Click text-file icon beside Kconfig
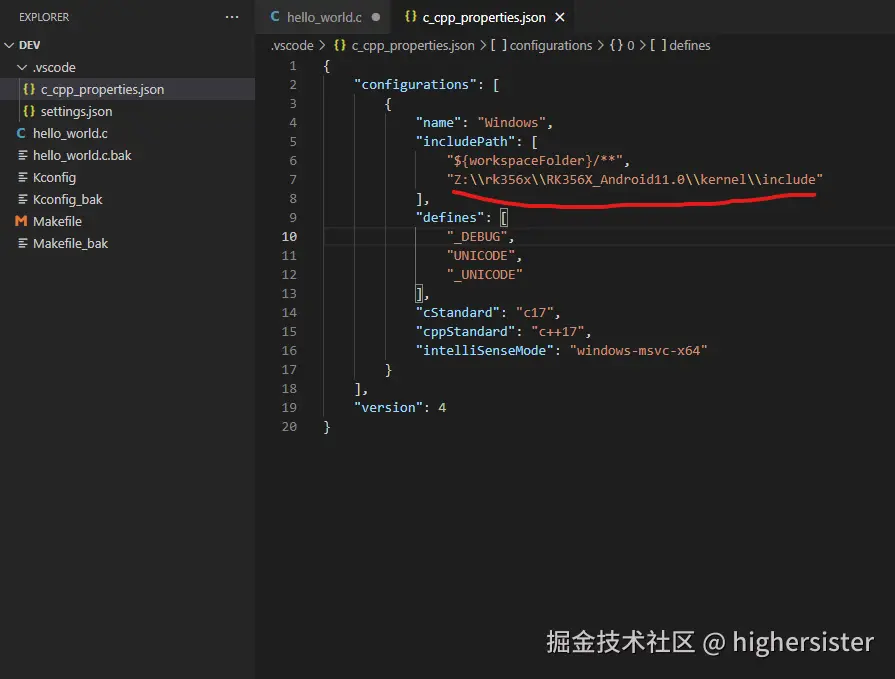Viewport: 895px width, 679px height. [22, 177]
